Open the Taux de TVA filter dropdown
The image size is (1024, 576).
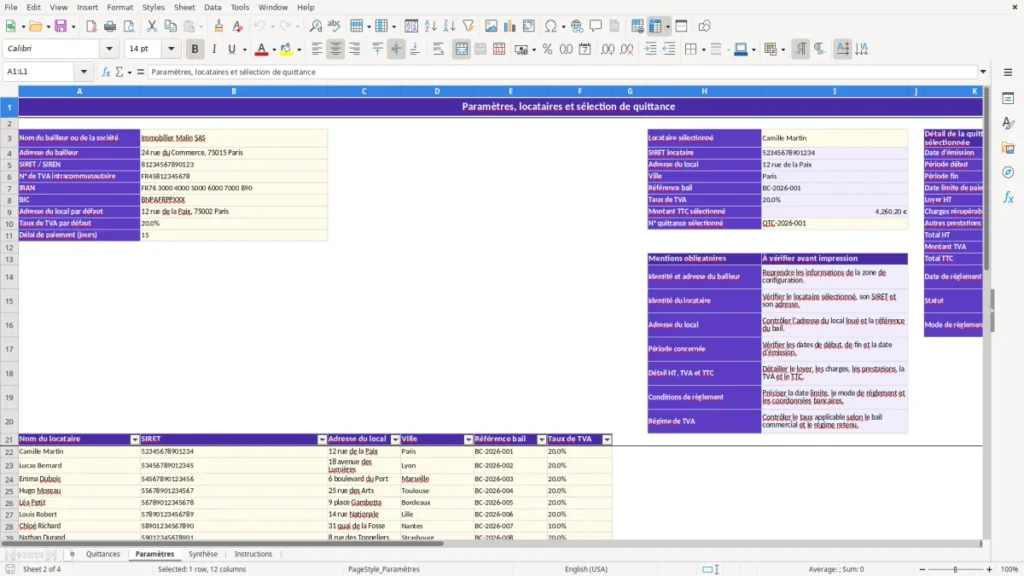click(x=607, y=440)
